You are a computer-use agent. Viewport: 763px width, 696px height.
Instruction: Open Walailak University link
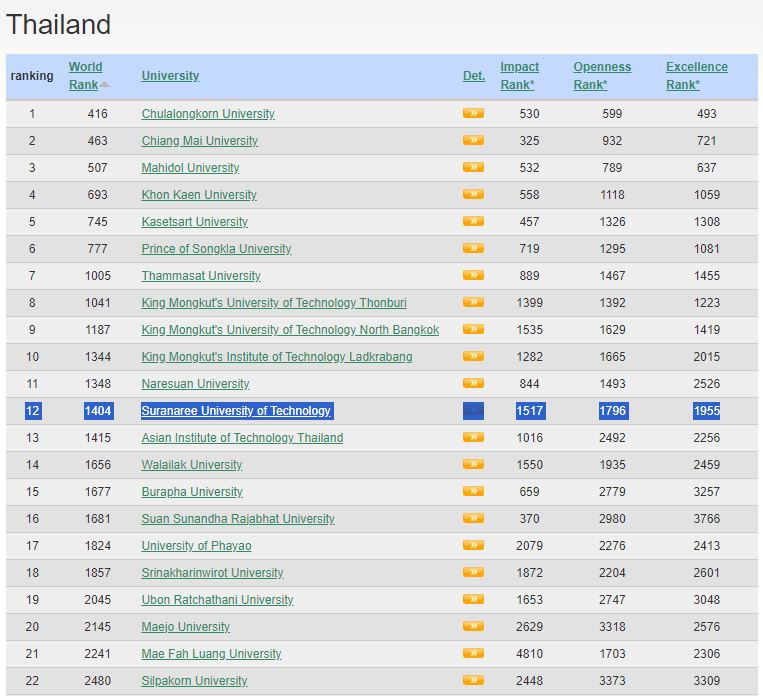[192, 465]
